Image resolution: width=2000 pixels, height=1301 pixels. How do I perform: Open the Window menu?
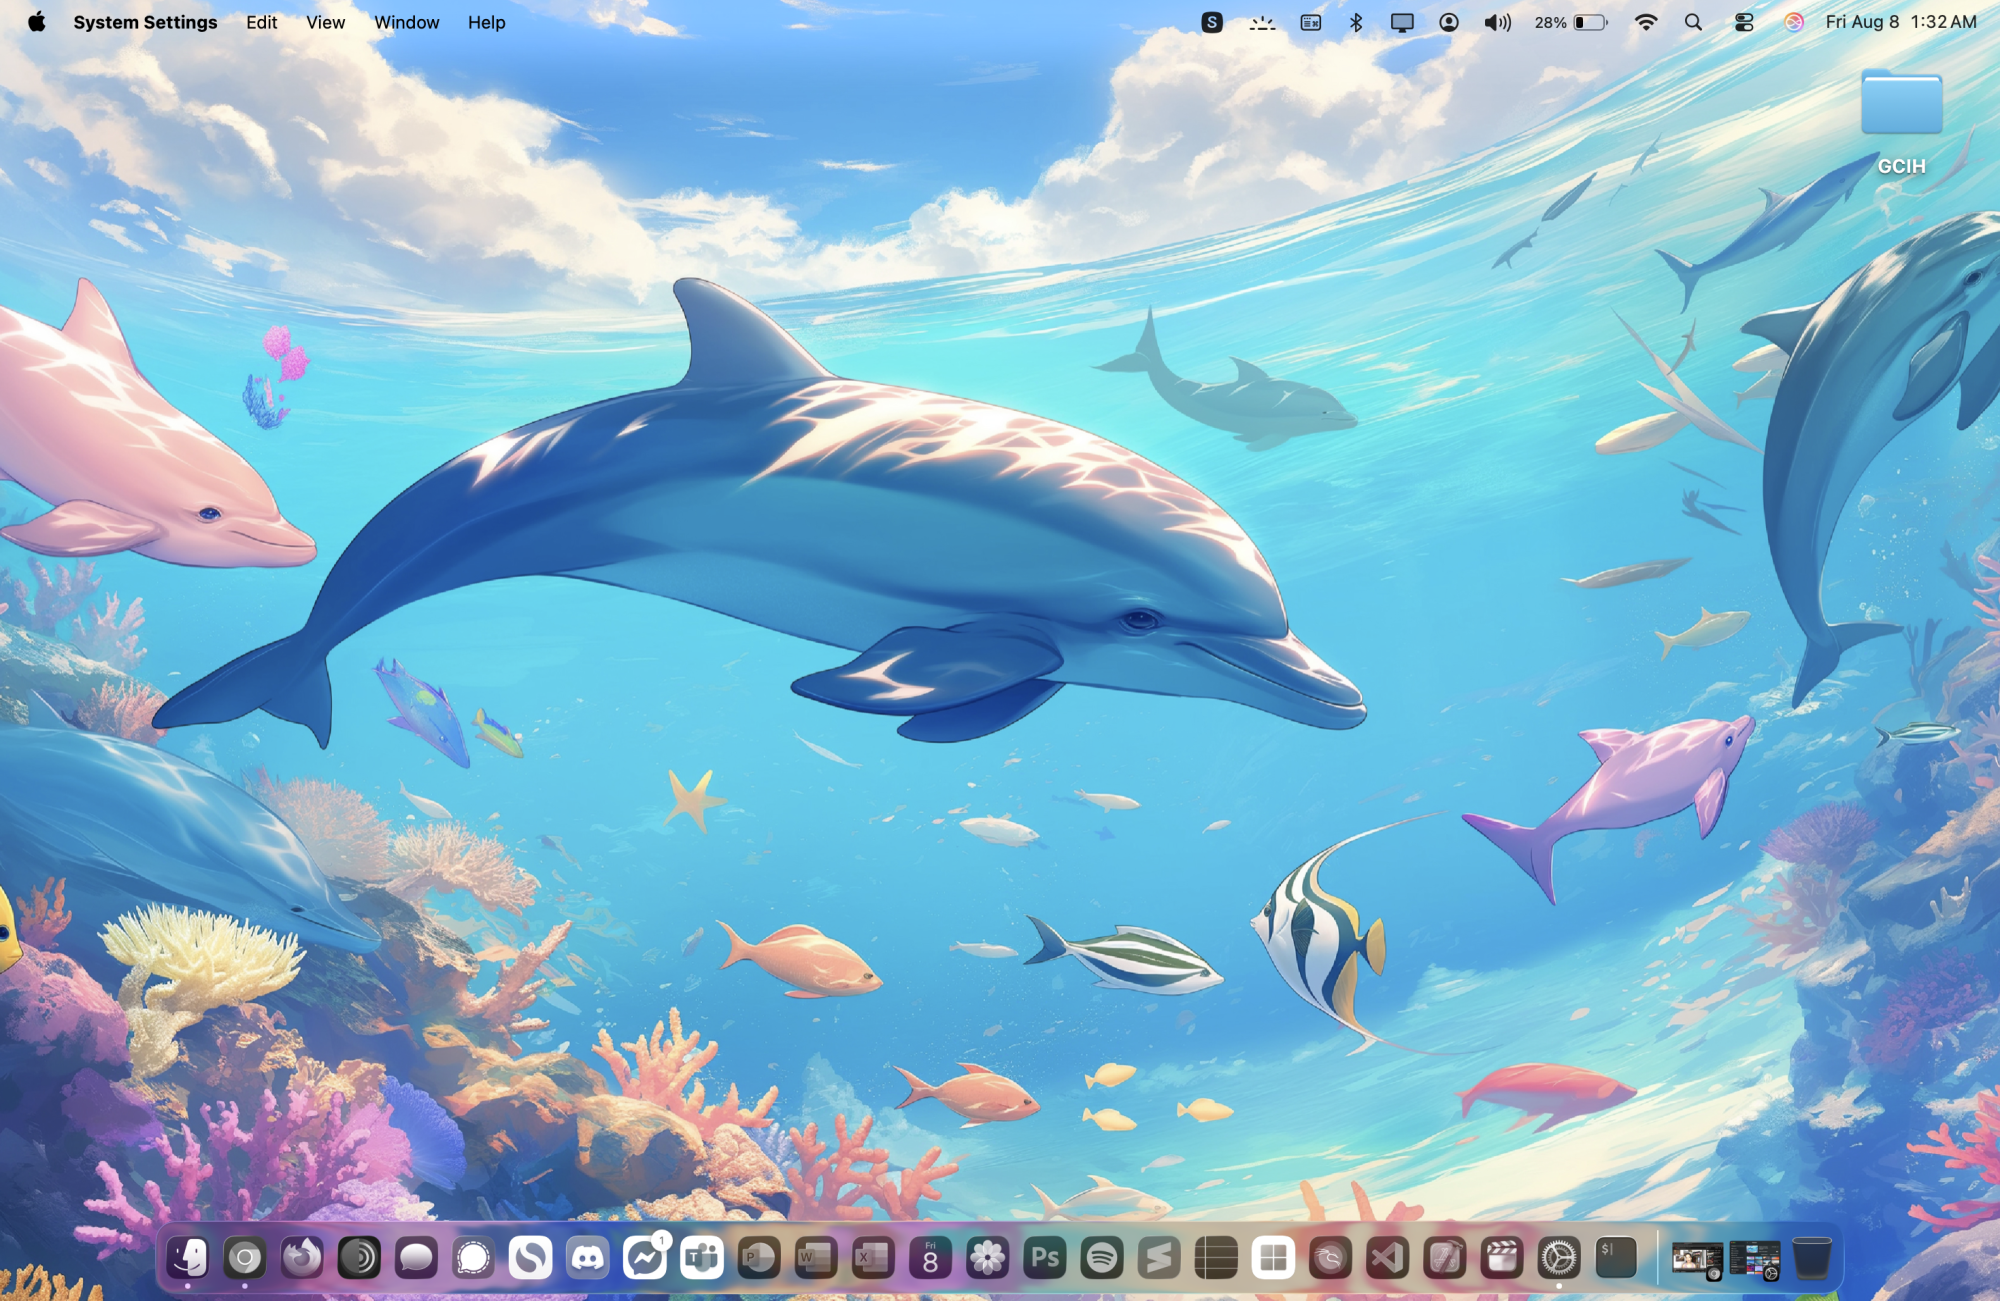click(406, 22)
